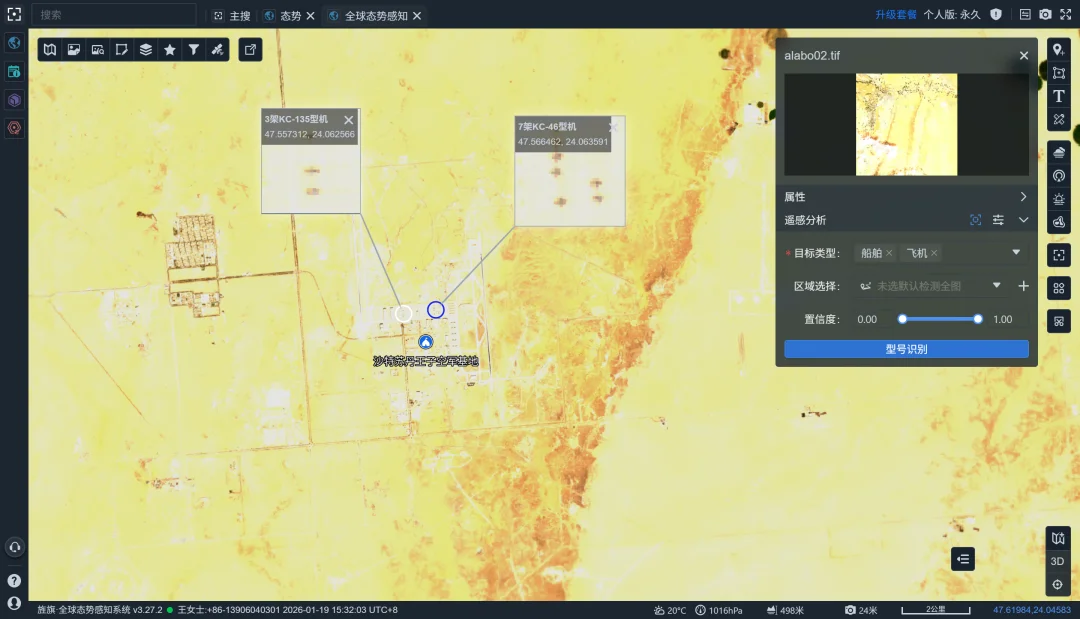This screenshot has height=619, width=1080.
Task: Take a screenshot with the camera icon
Action: [x=1045, y=15]
